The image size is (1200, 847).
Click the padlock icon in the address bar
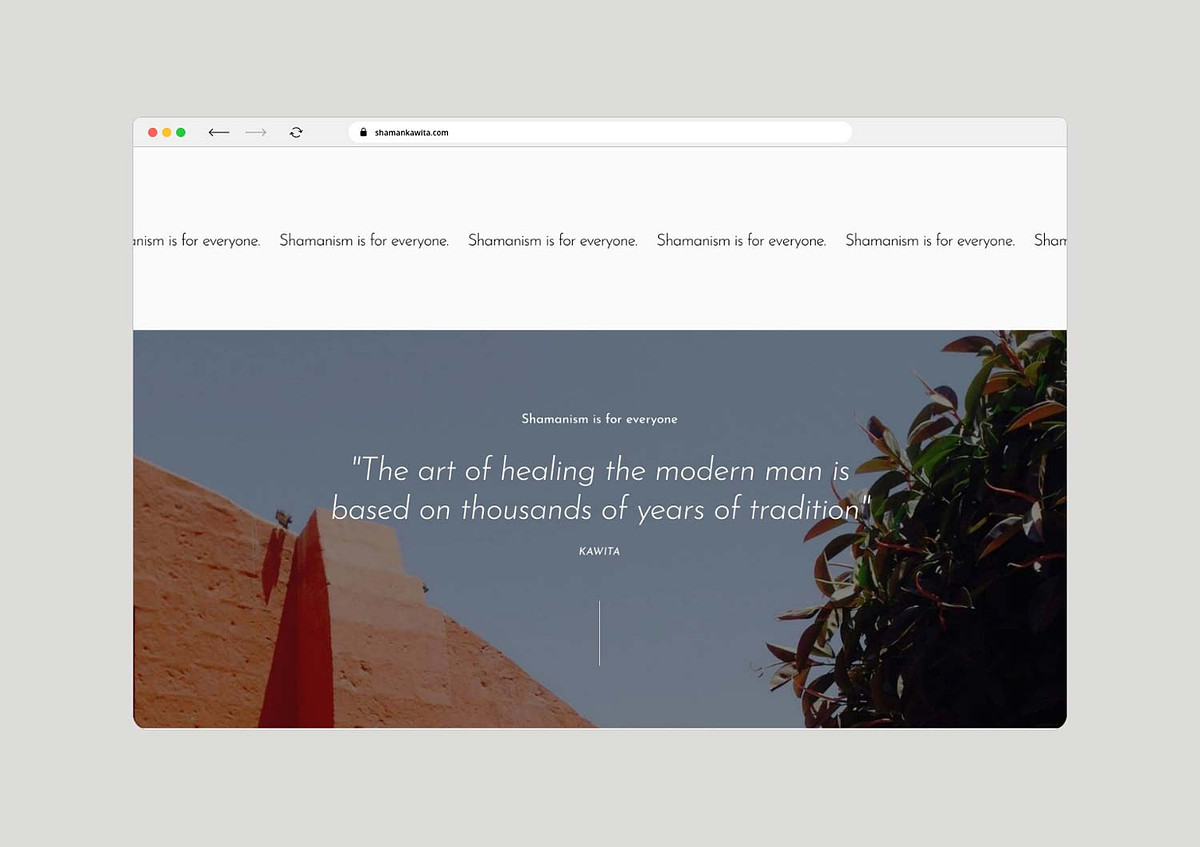(364, 132)
